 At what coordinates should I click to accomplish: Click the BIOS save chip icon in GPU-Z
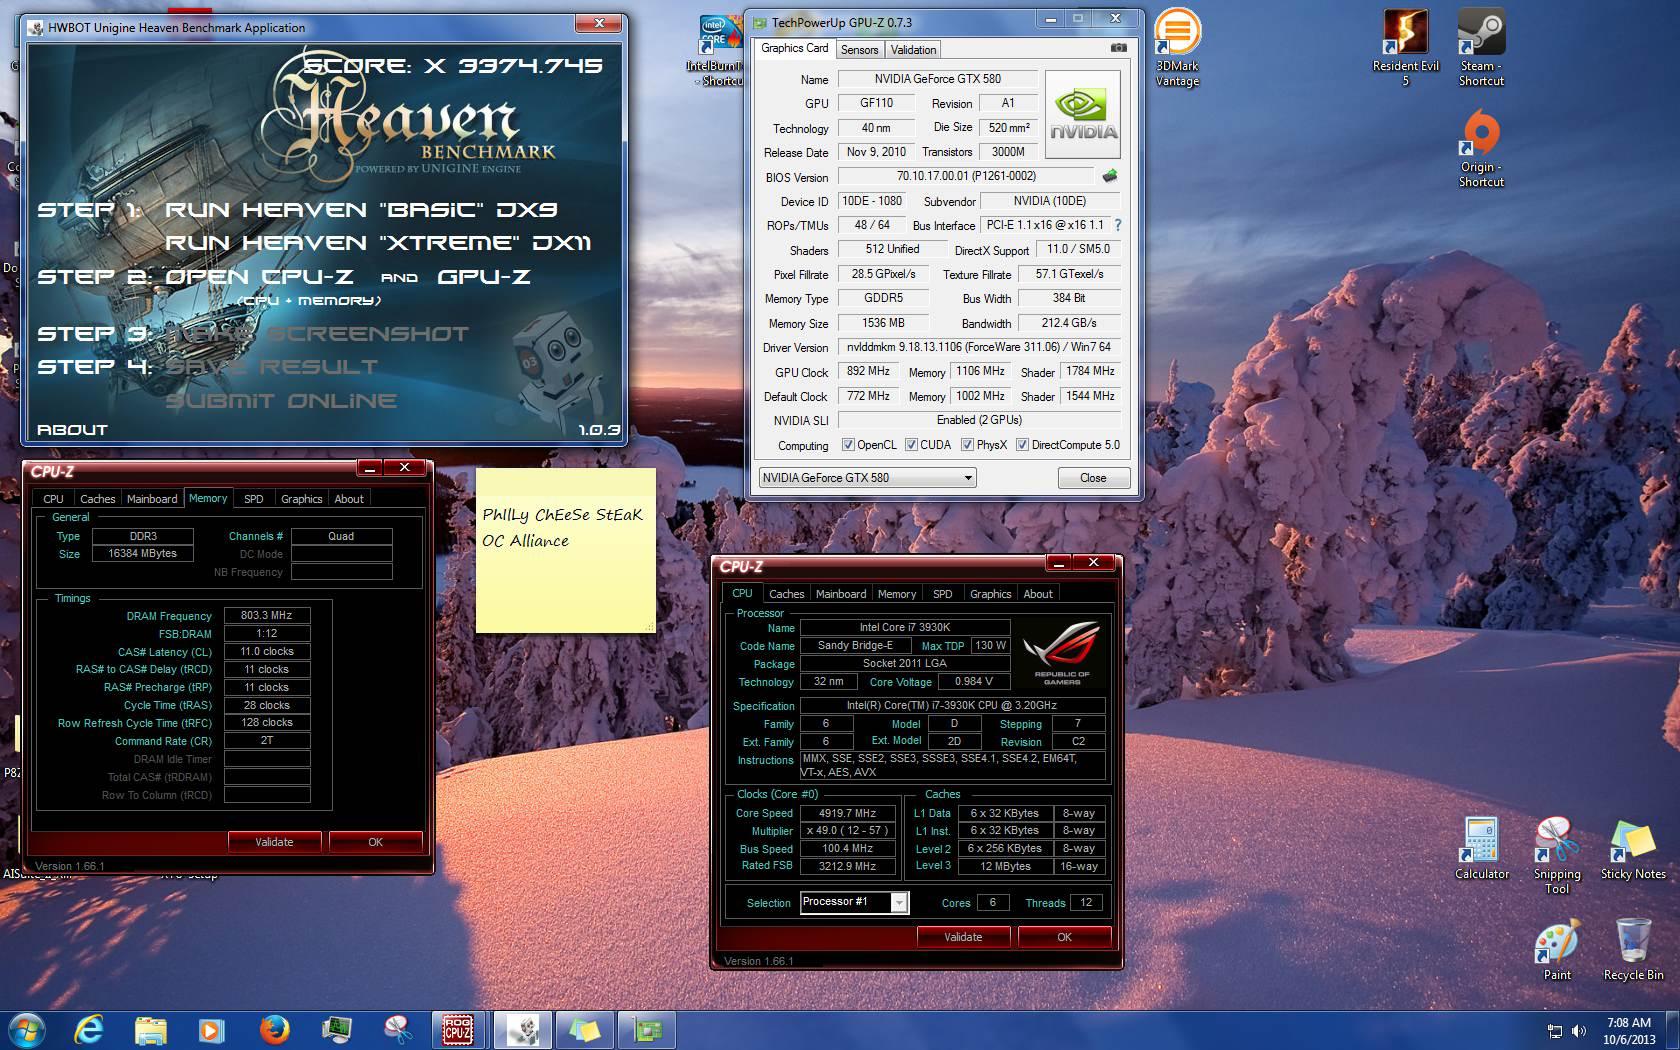[1109, 176]
